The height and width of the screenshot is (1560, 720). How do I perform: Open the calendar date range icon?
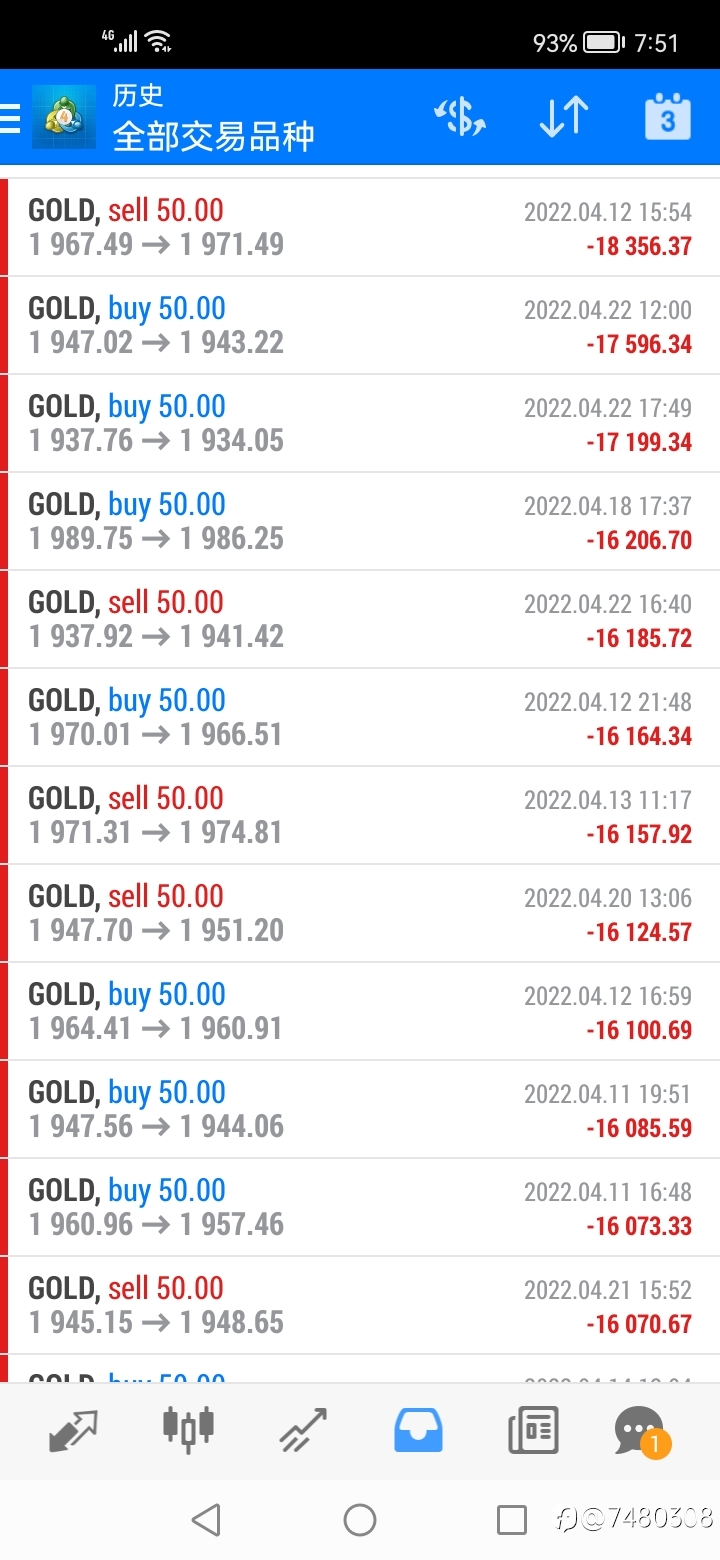click(x=668, y=117)
